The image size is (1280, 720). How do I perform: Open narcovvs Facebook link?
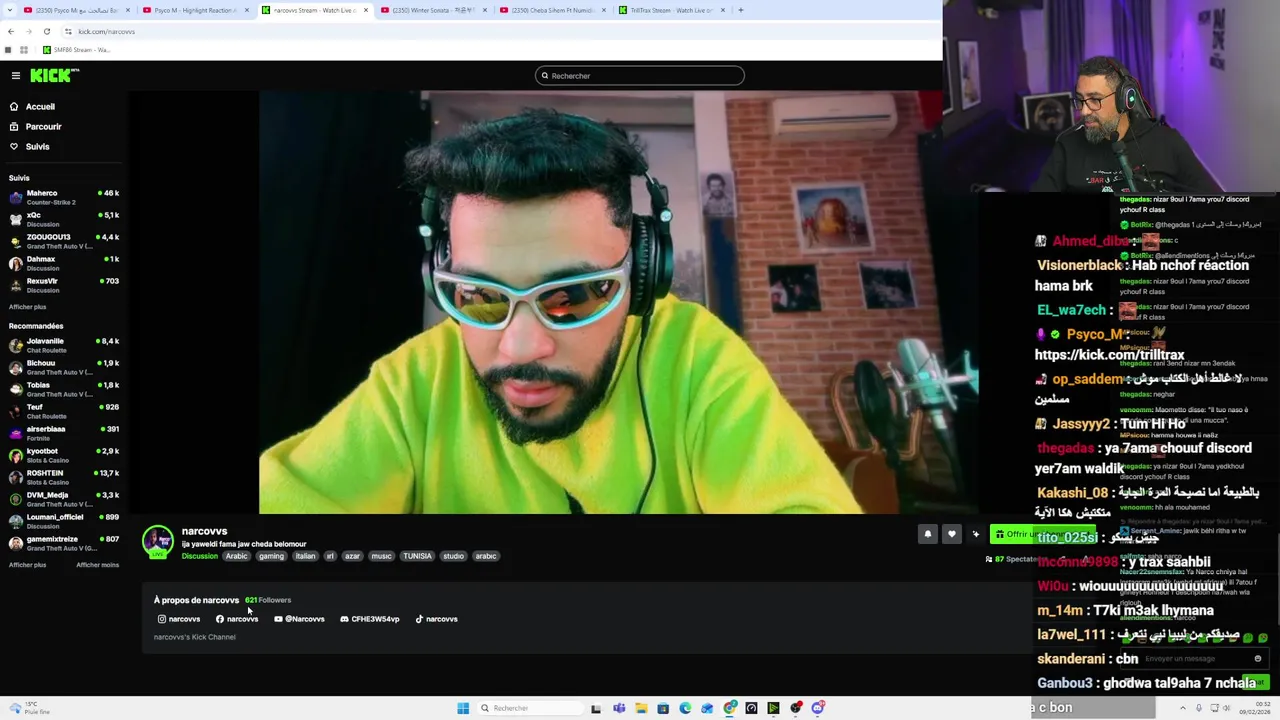click(237, 619)
